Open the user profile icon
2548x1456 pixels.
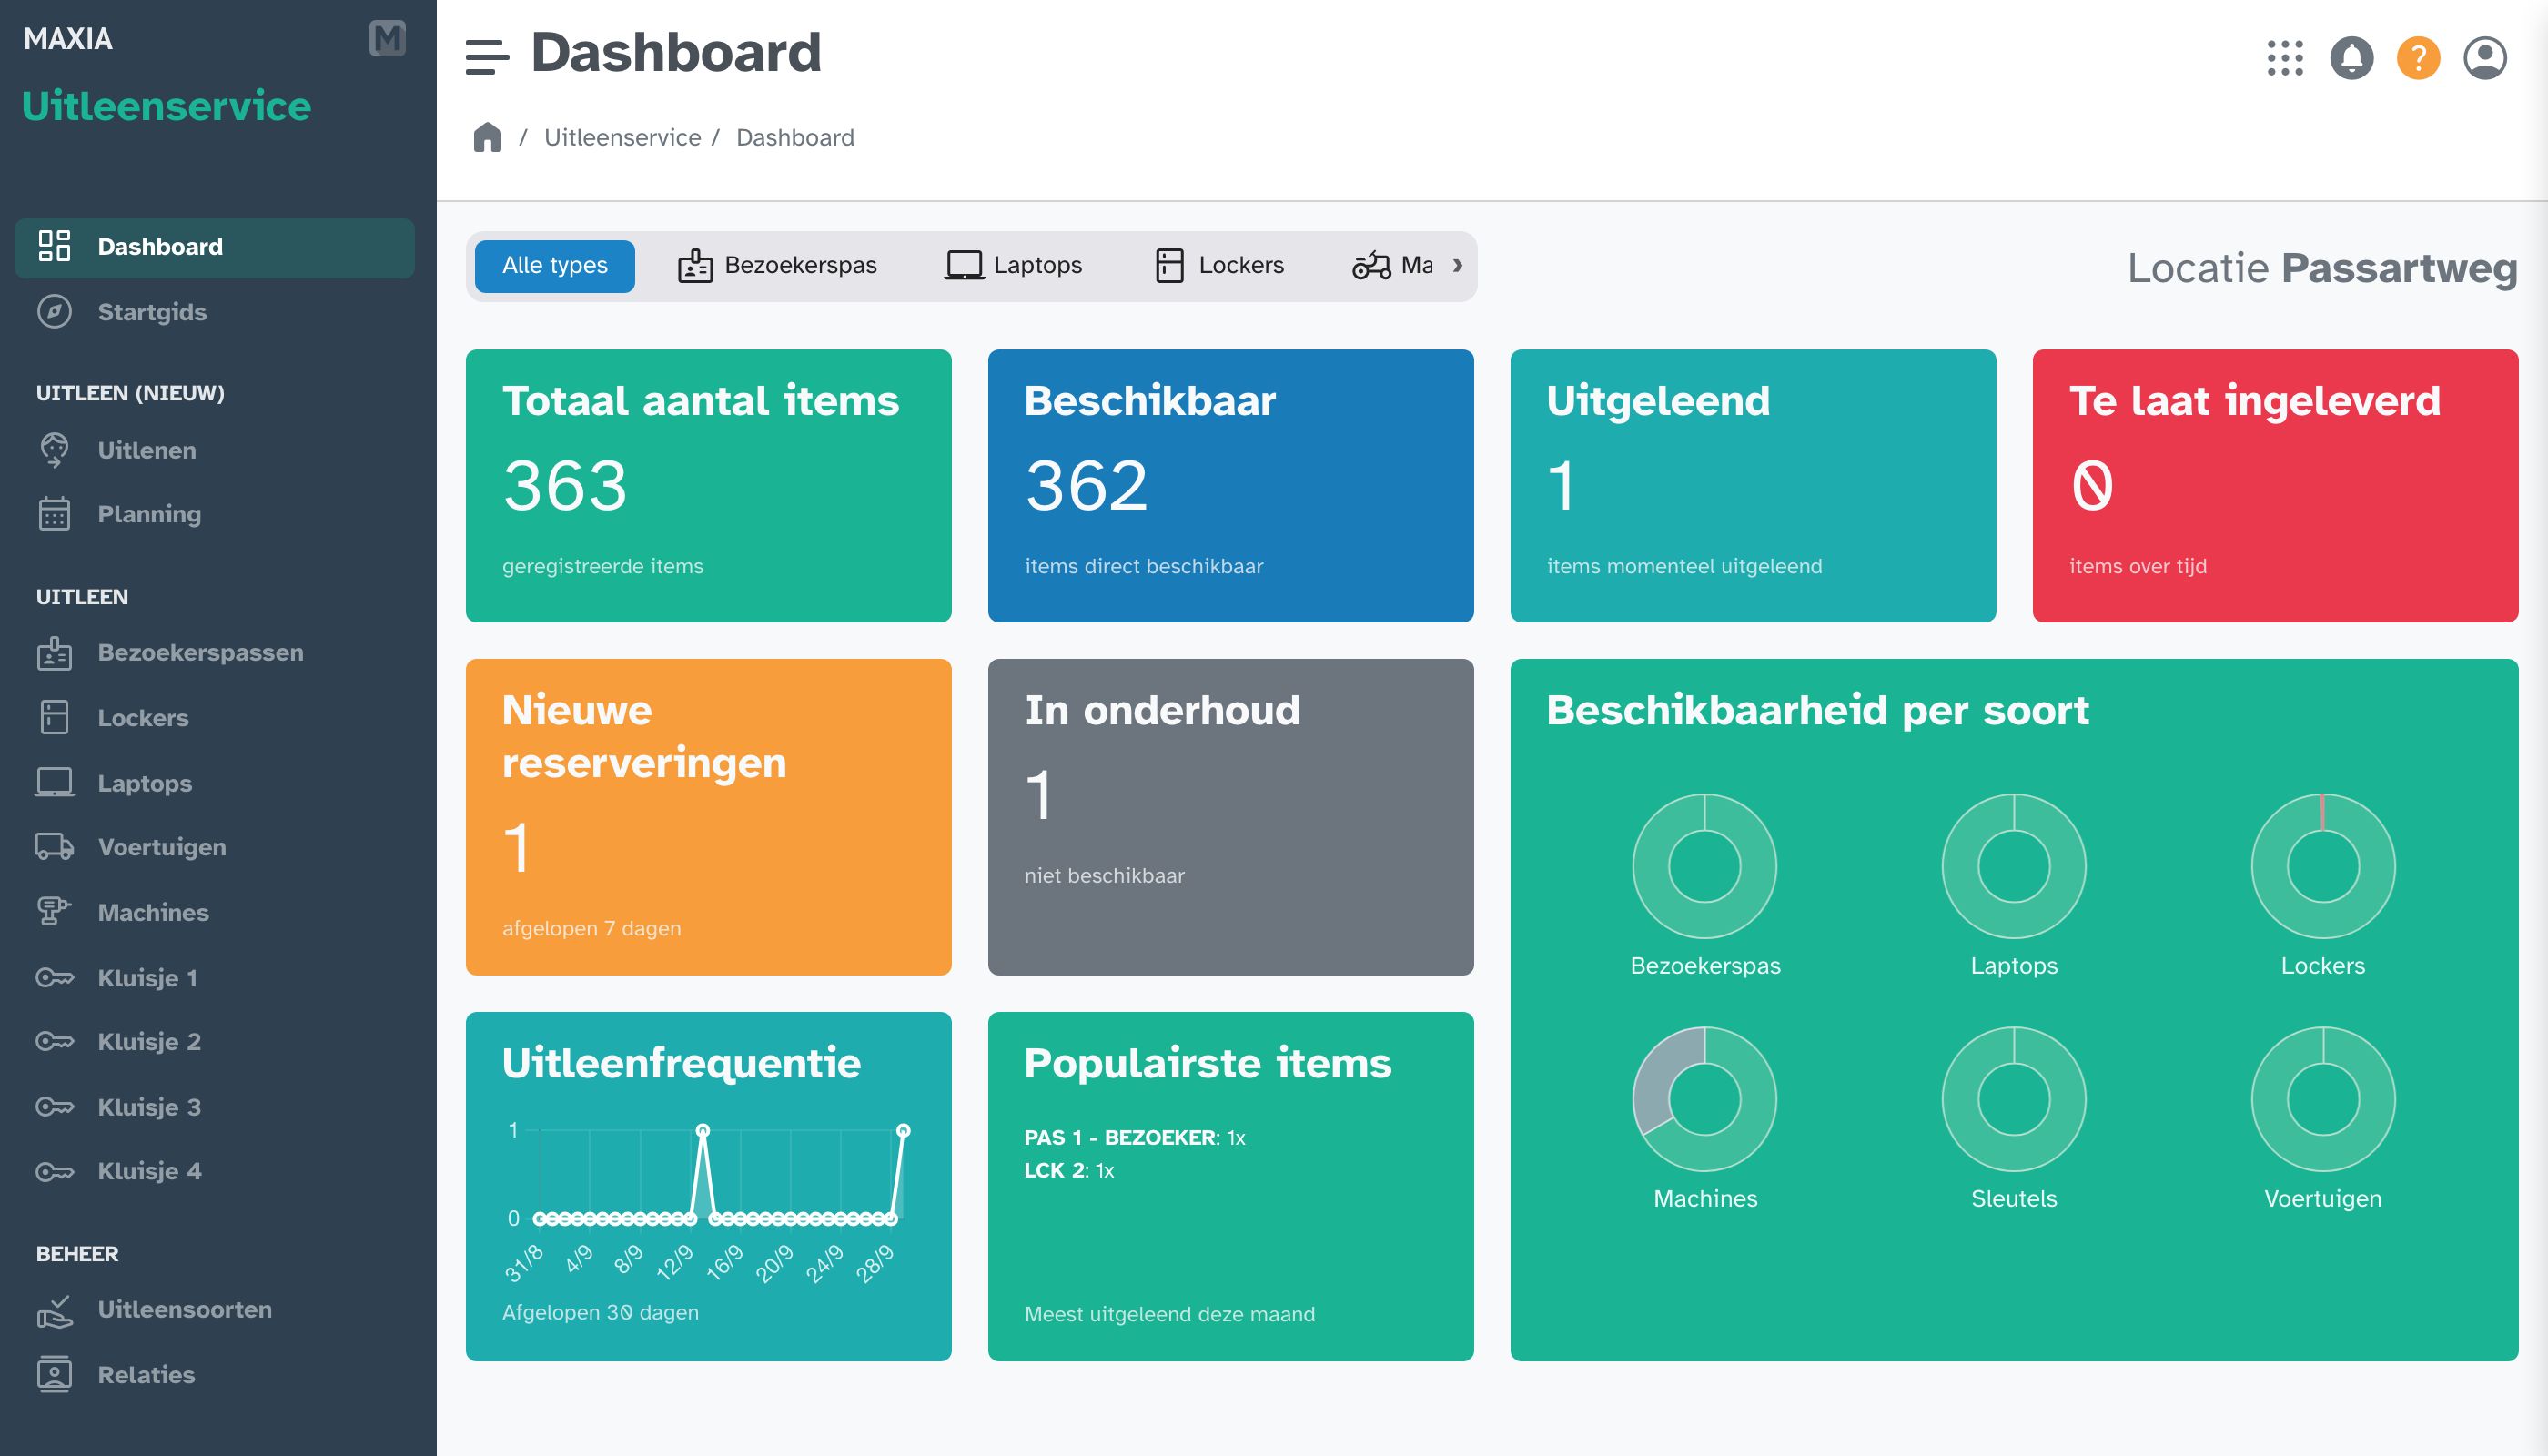pos(2485,58)
